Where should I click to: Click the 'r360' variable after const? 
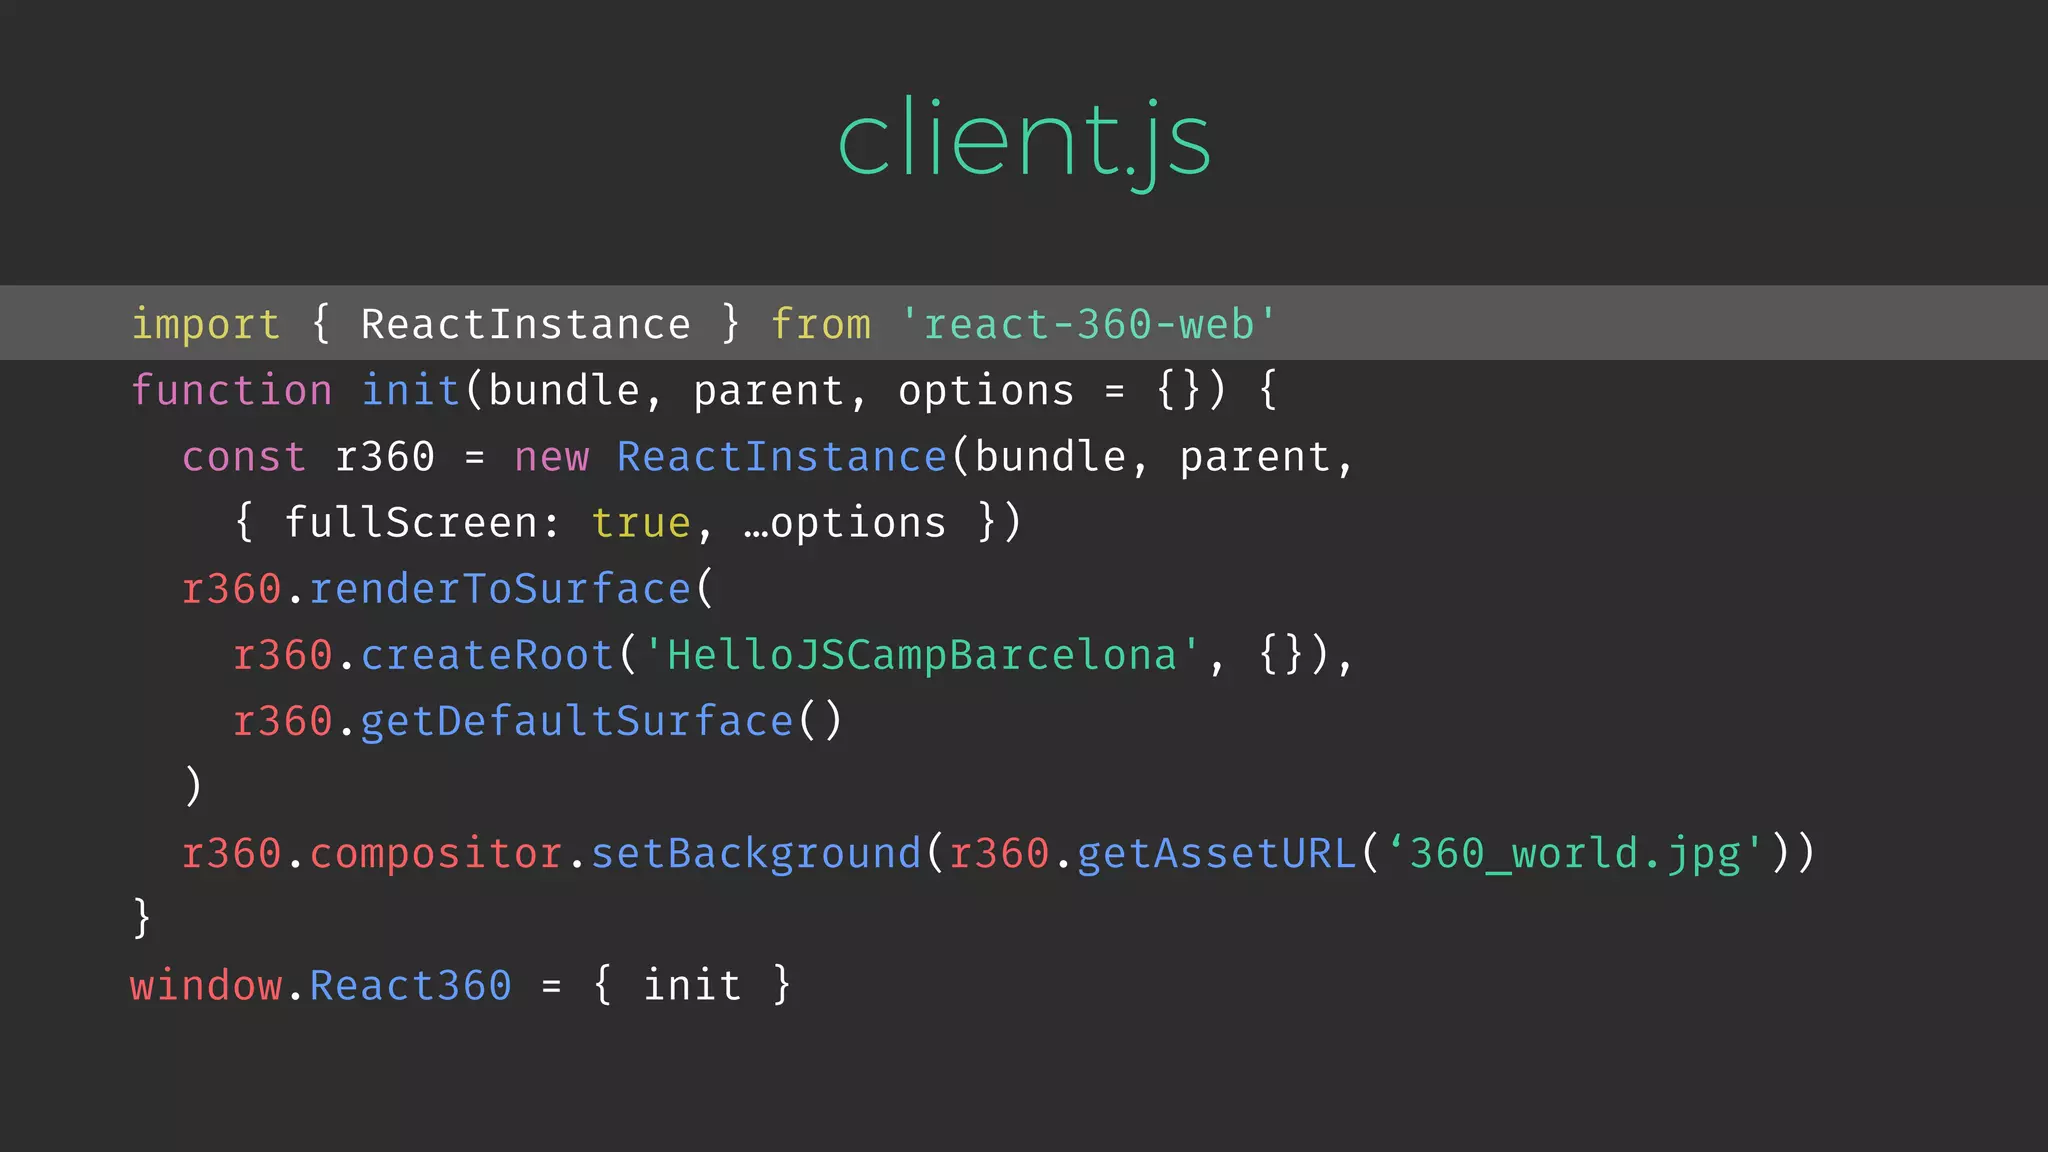coord(385,457)
